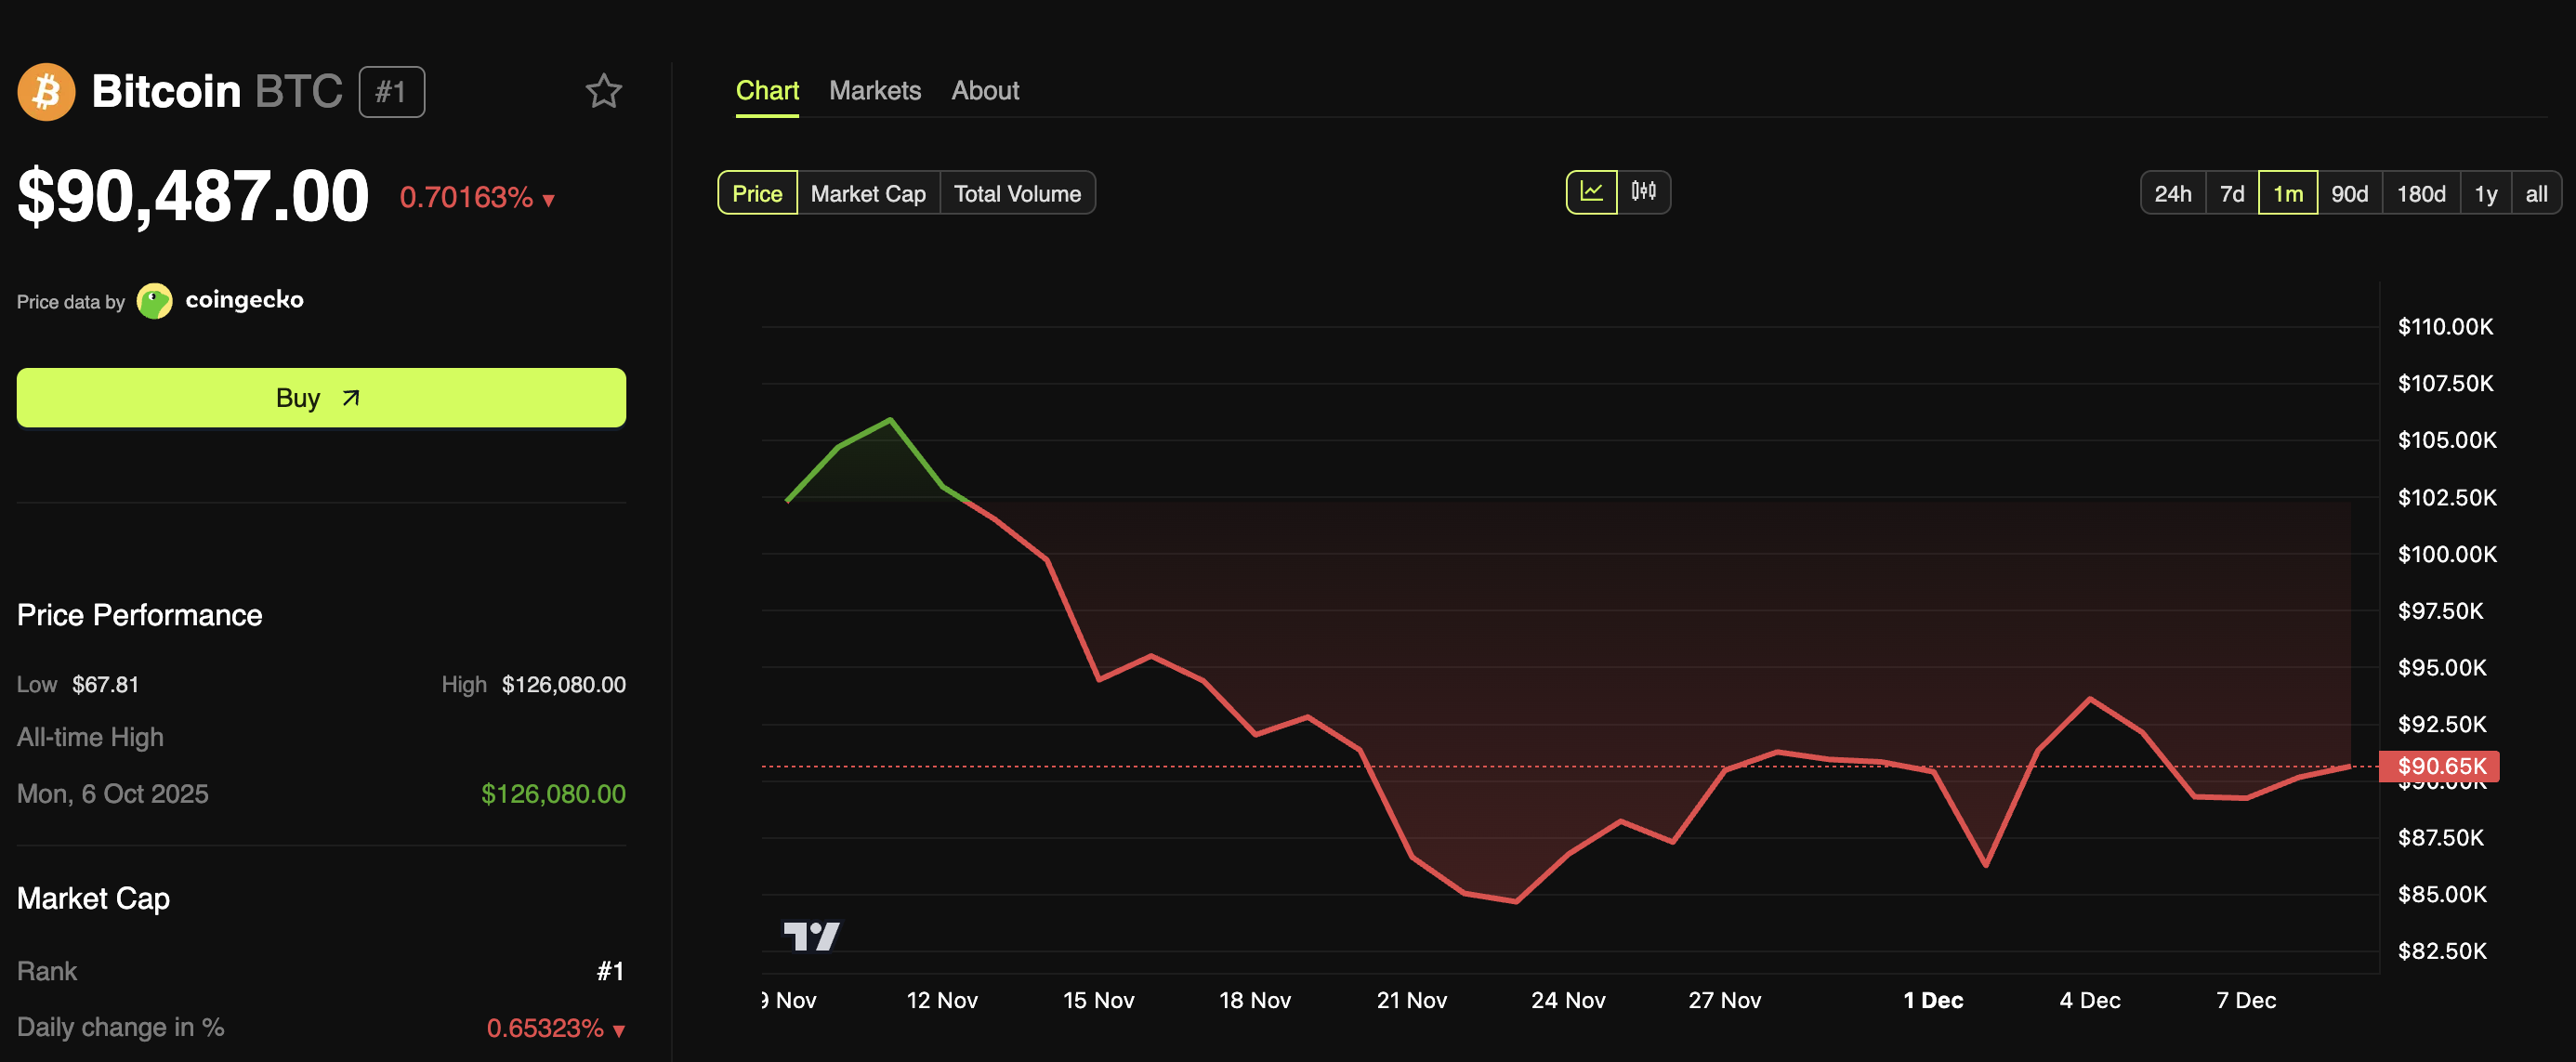Switch to the Markets tab

[x=875, y=90]
